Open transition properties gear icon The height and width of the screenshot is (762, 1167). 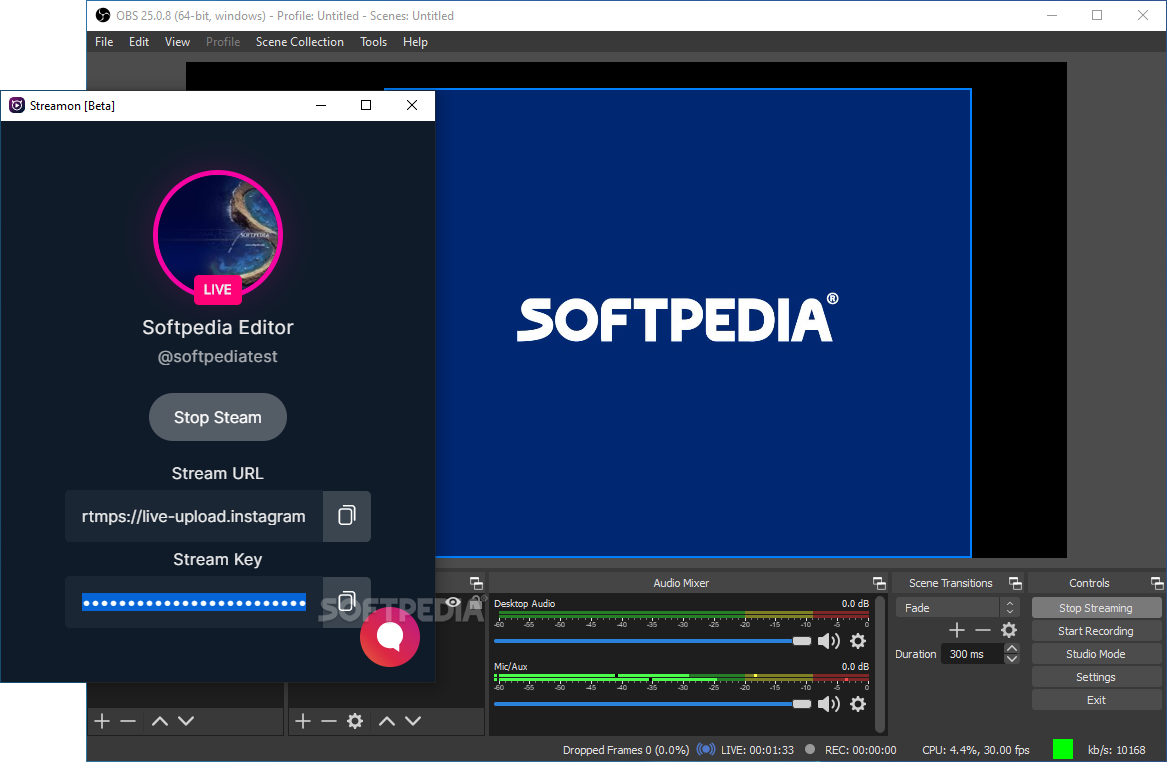pyautogui.click(x=1009, y=630)
